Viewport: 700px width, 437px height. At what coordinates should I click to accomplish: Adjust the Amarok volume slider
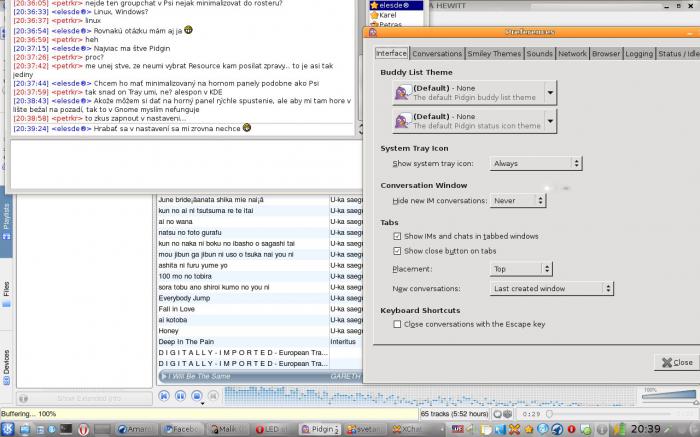[x=669, y=395]
